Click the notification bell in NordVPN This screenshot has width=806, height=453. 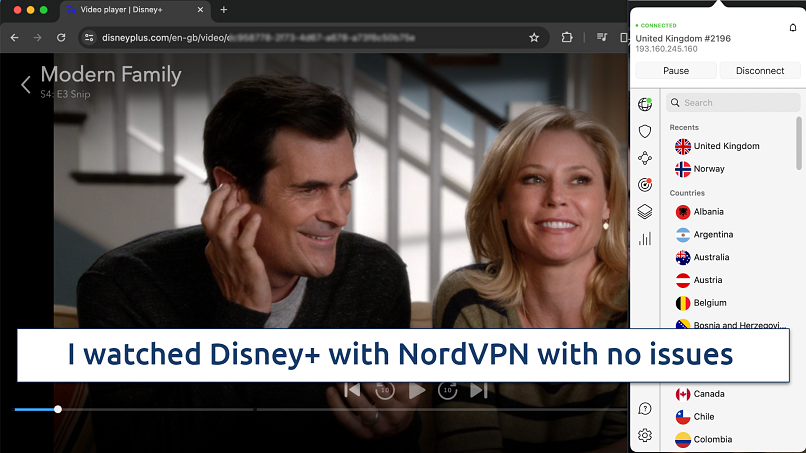coord(793,26)
